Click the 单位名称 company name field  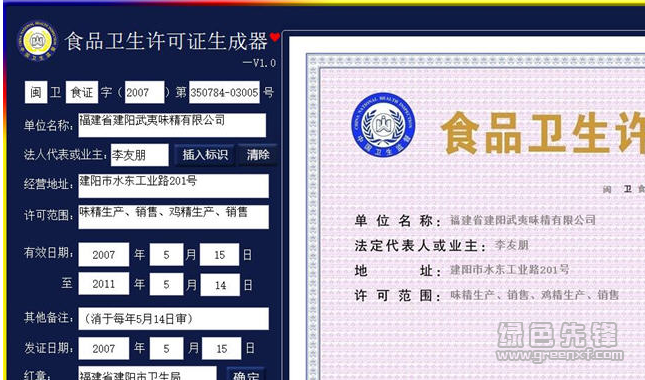[x=172, y=125]
